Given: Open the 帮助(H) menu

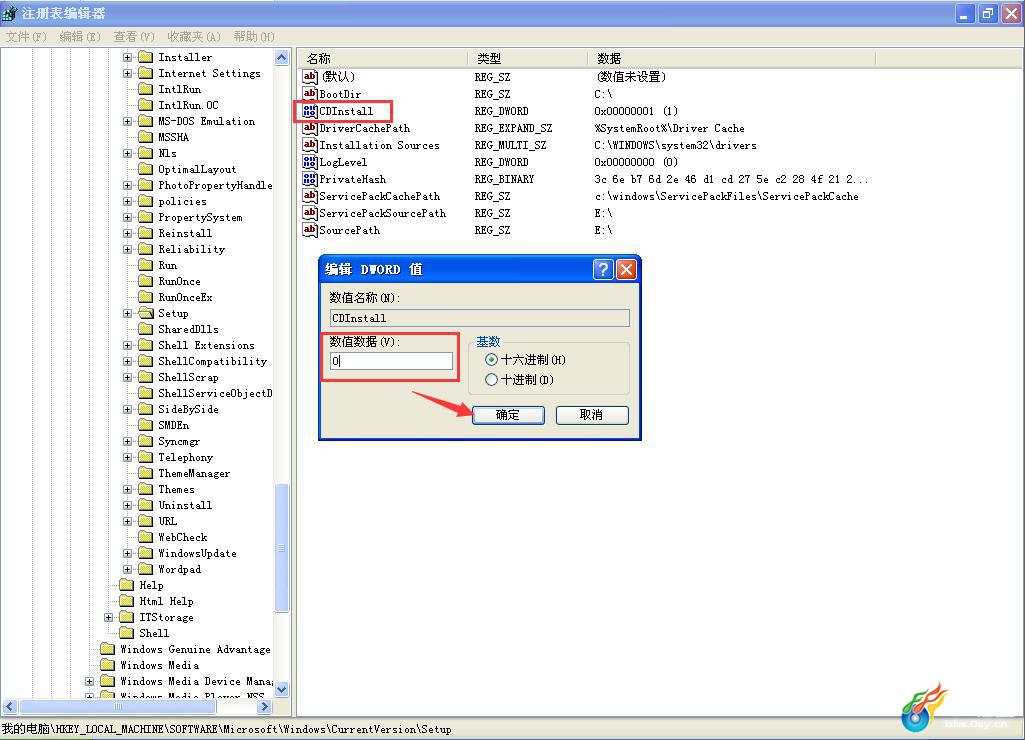Looking at the screenshot, I should pyautogui.click(x=254, y=37).
